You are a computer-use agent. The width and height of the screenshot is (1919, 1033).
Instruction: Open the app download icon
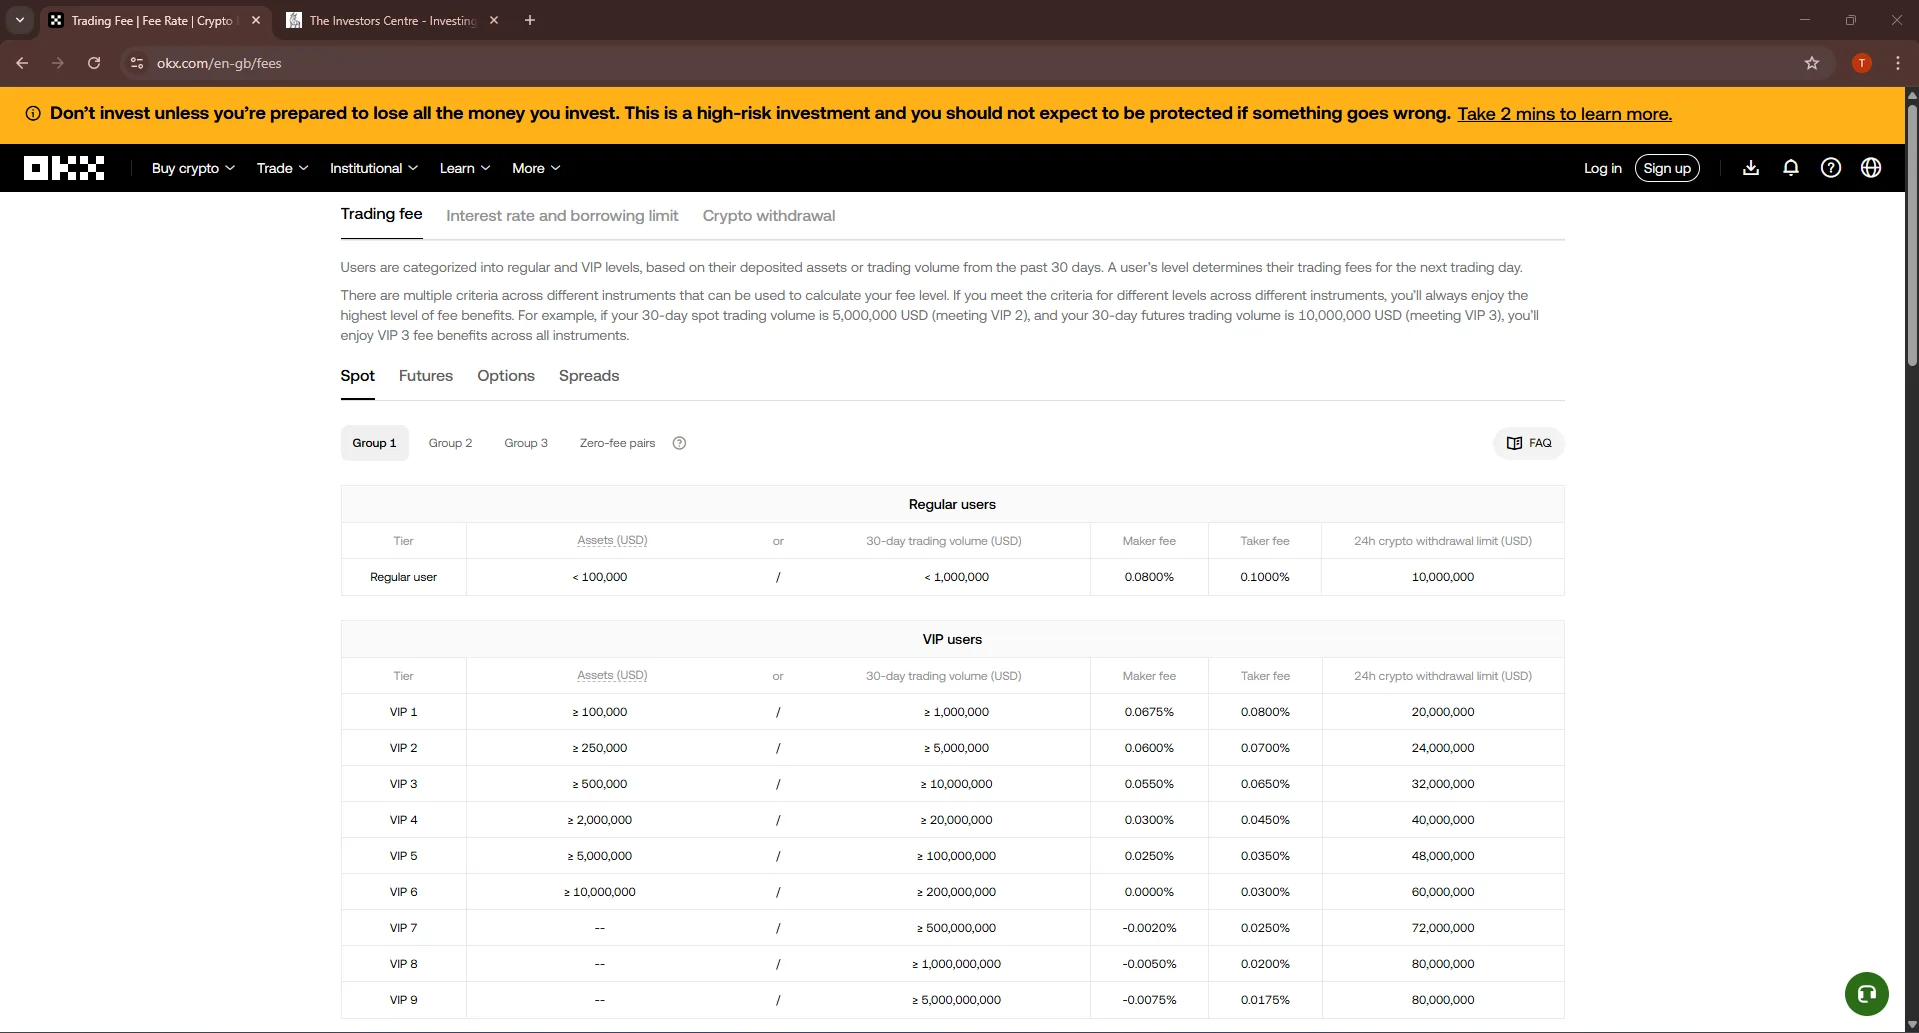[1750, 168]
